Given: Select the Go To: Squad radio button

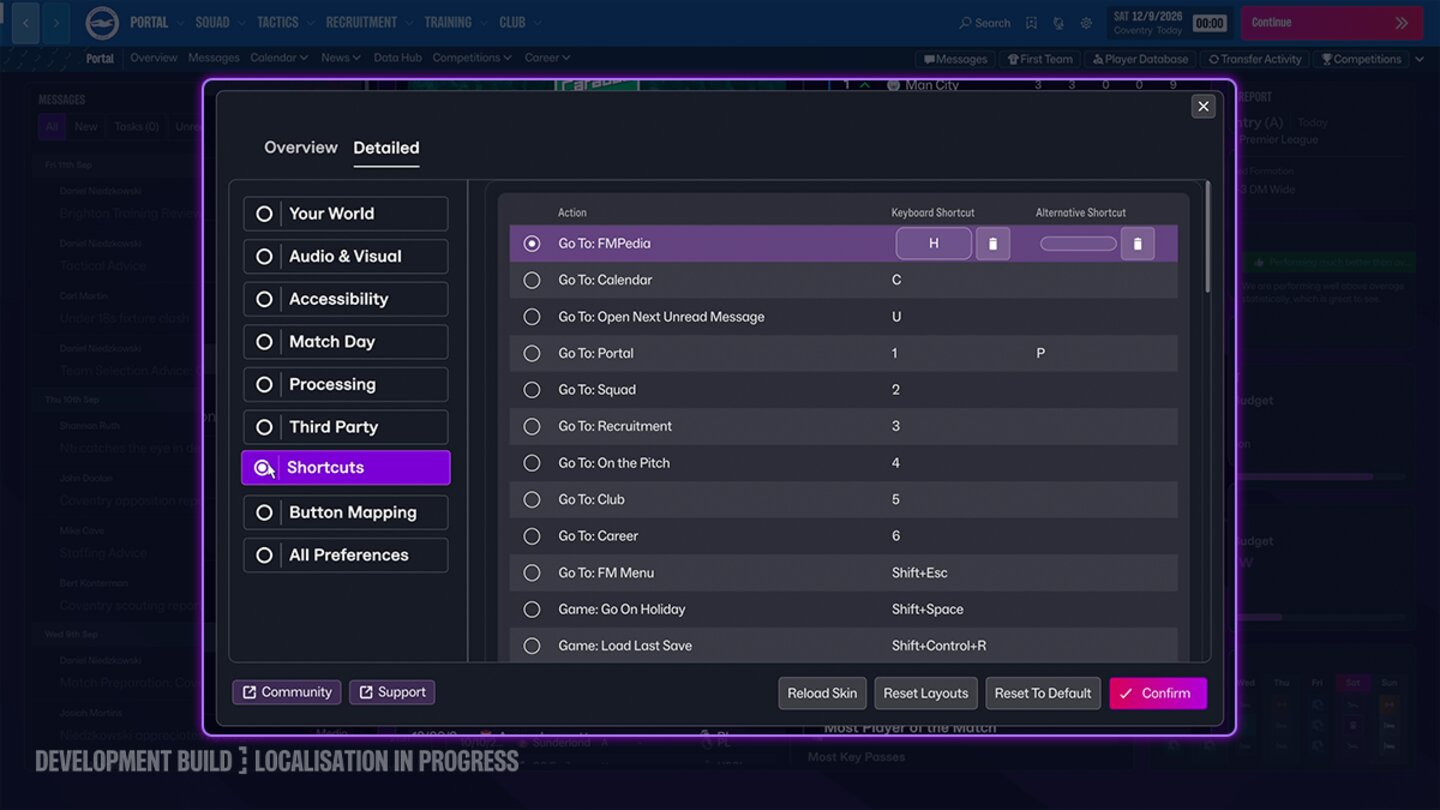Looking at the screenshot, I should pyautogui.click(x=532, y=390).
